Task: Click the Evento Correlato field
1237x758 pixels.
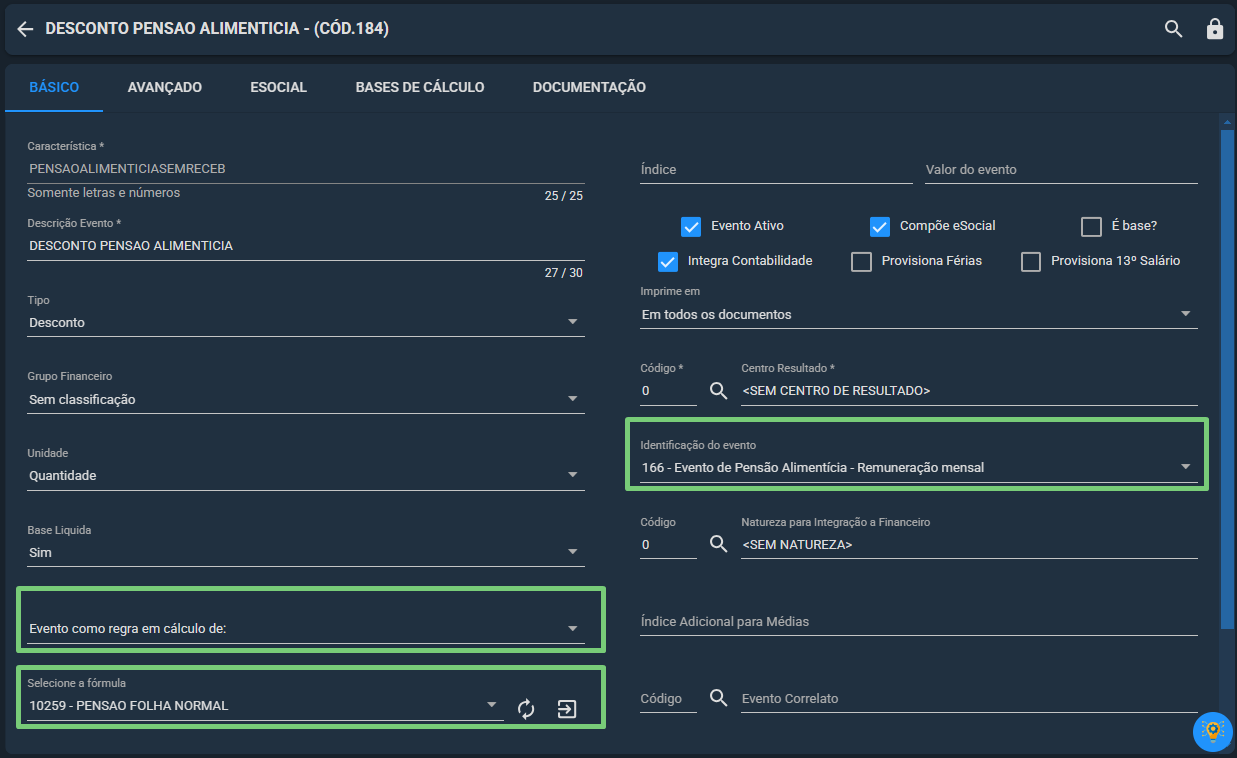Action: pos(969,699)
